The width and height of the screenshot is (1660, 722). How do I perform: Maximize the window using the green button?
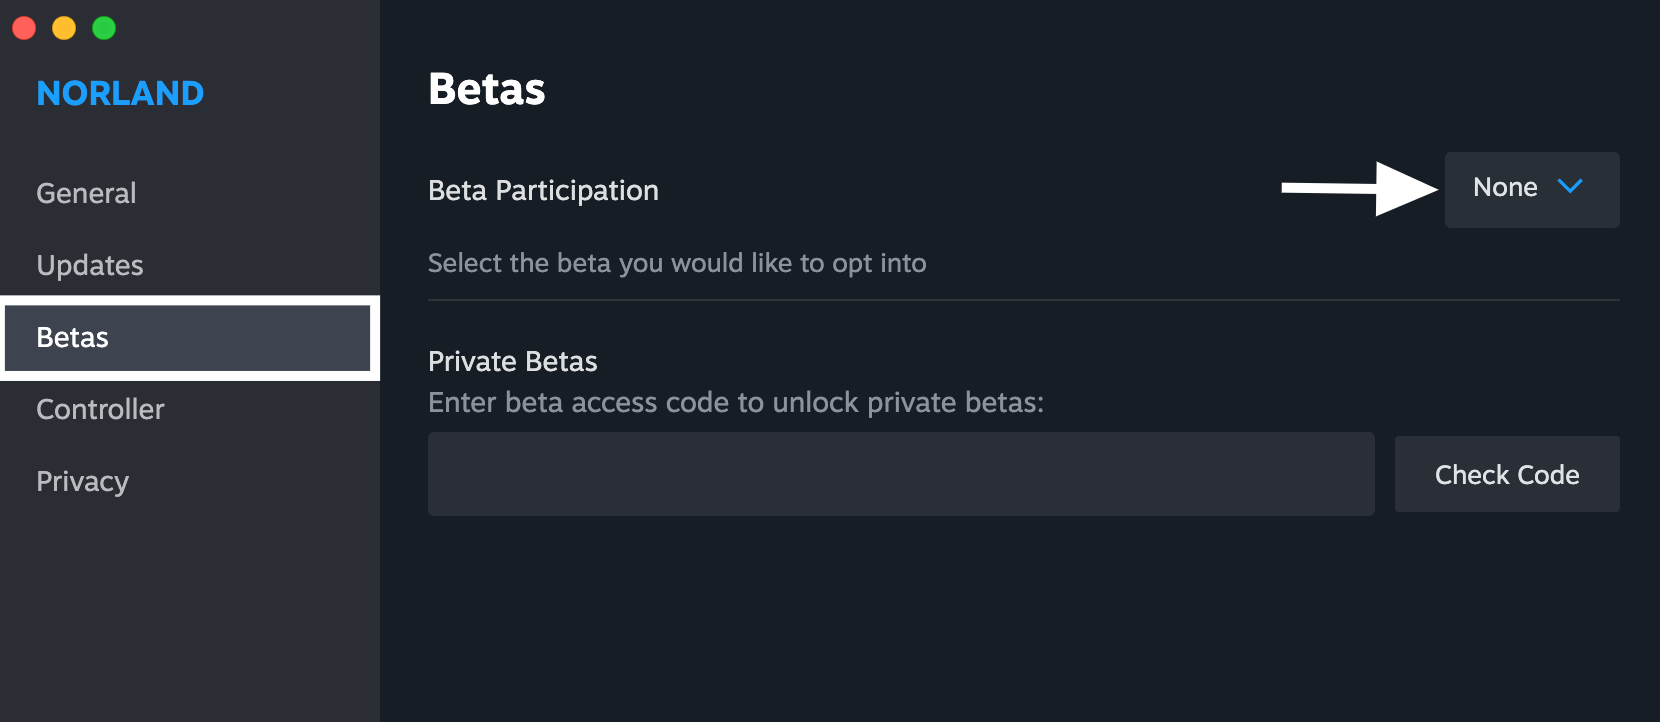[x=104, y=28]
